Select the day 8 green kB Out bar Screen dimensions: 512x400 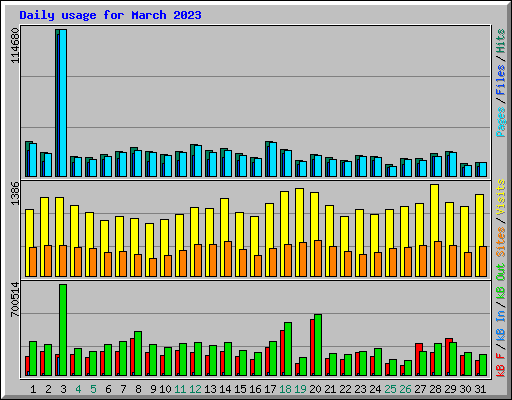tap(138, 353)
